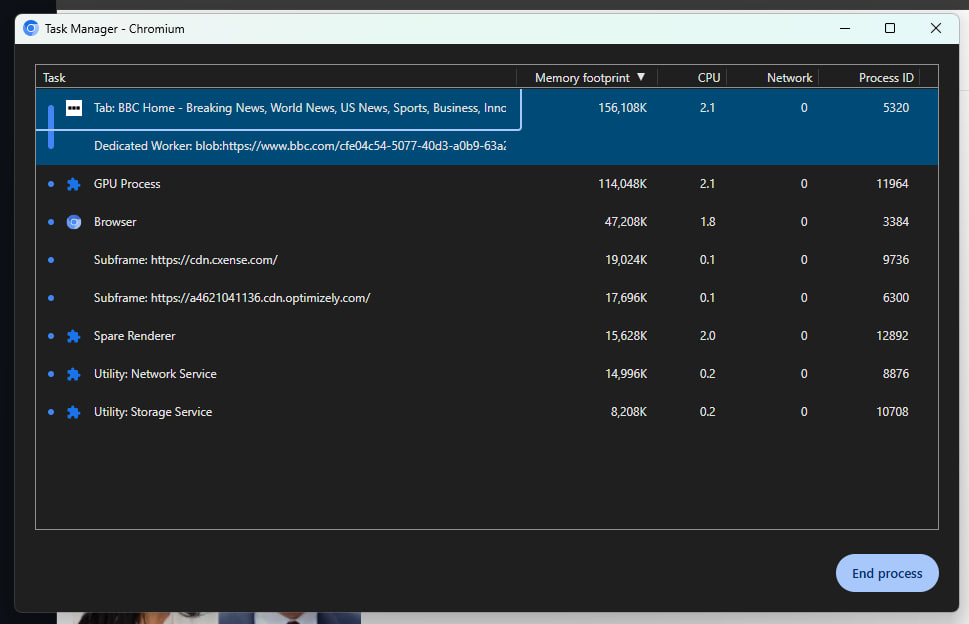Click the GPU Process puzzle icon

(x=73, y=184)
